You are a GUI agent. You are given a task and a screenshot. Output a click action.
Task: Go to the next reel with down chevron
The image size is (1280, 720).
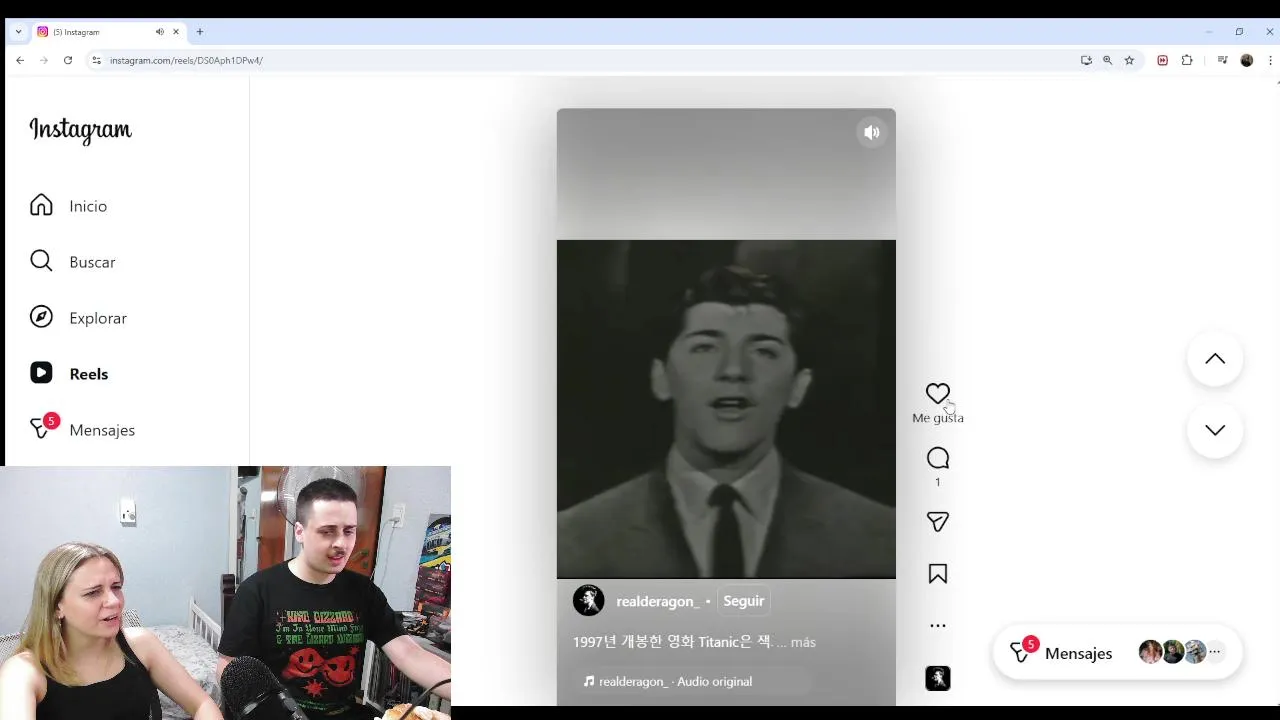(1215, 430)
